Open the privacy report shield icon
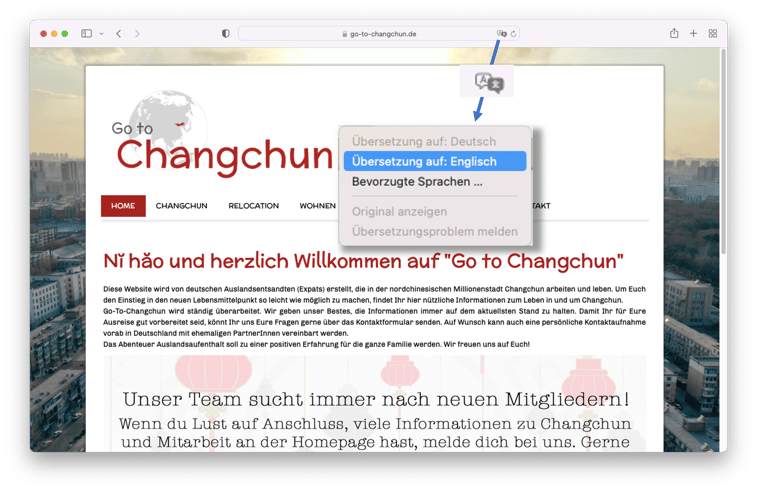Screen dimensions: 757x491 tap(225, 33)
